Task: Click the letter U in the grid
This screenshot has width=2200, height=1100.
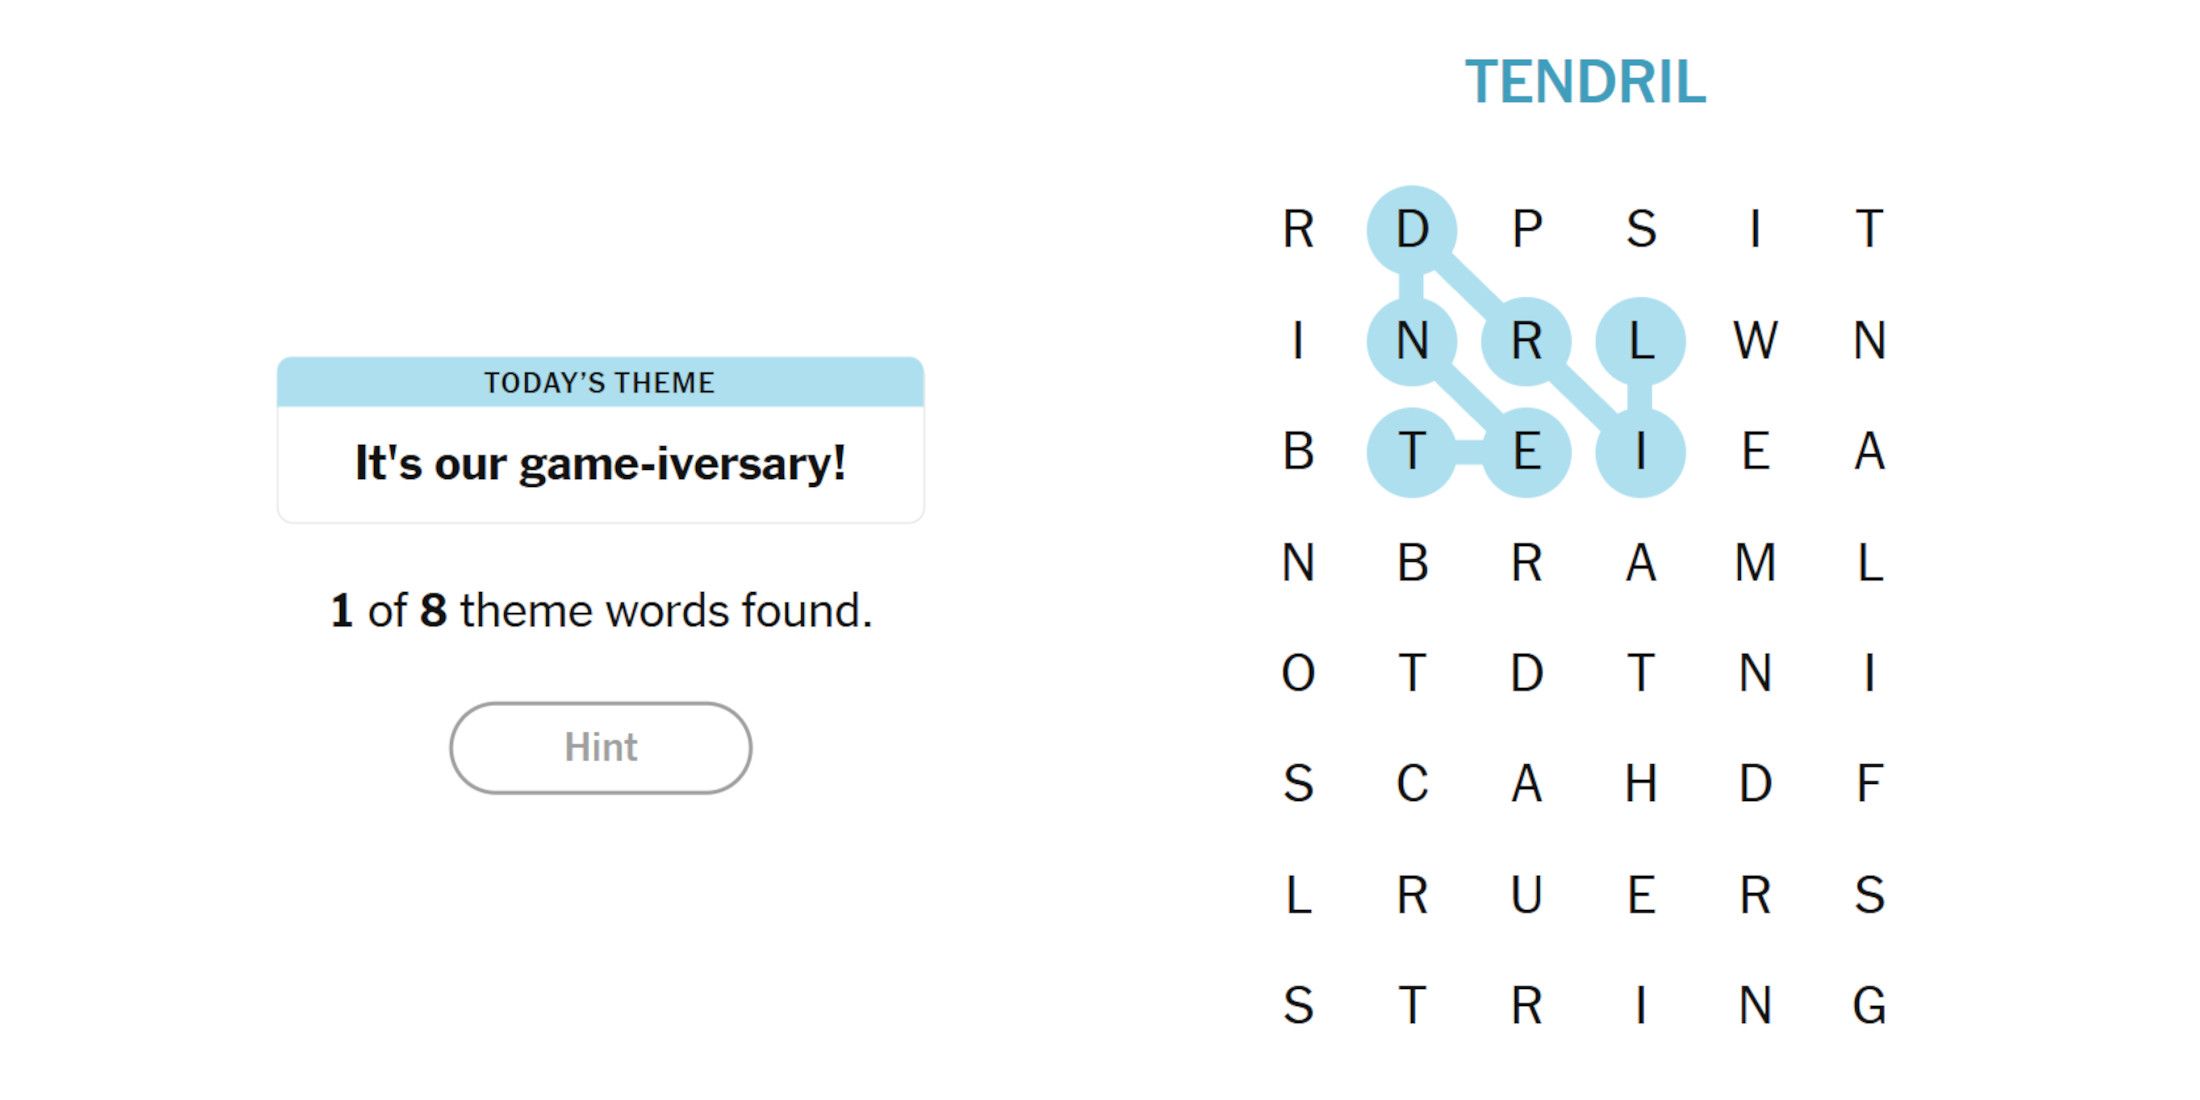Action: (x=1526, y=895)
